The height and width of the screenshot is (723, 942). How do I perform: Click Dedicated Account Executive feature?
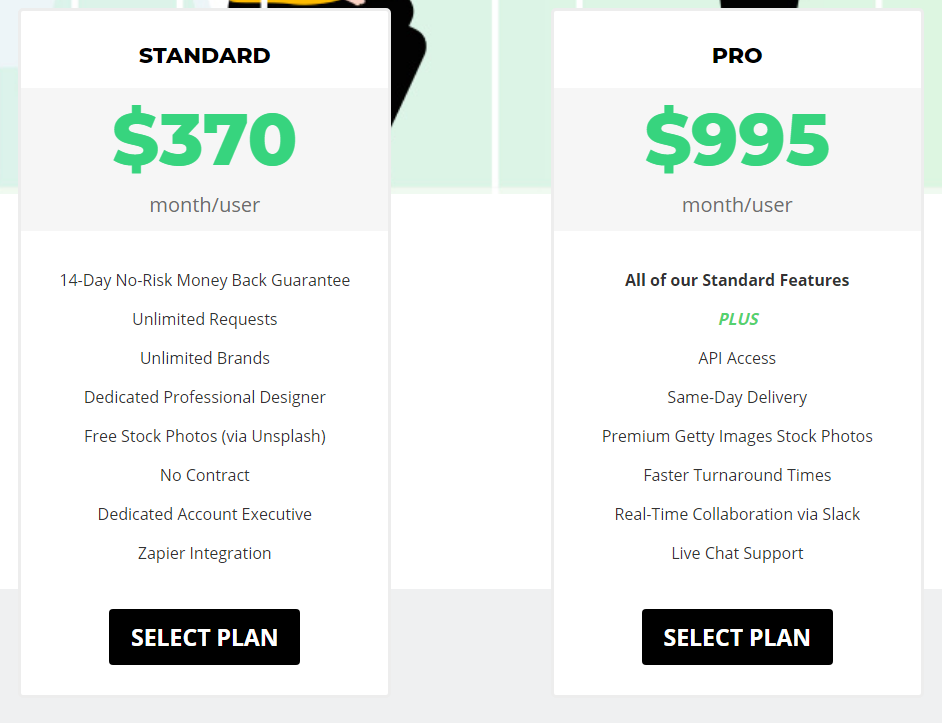click(204, 514)
